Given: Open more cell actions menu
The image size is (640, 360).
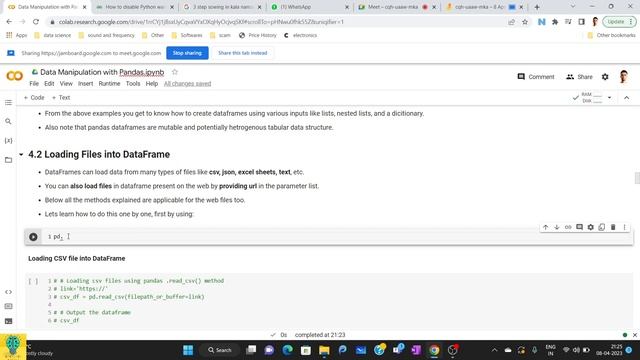Looking at the screenshot, I should (x=624, y=227).
